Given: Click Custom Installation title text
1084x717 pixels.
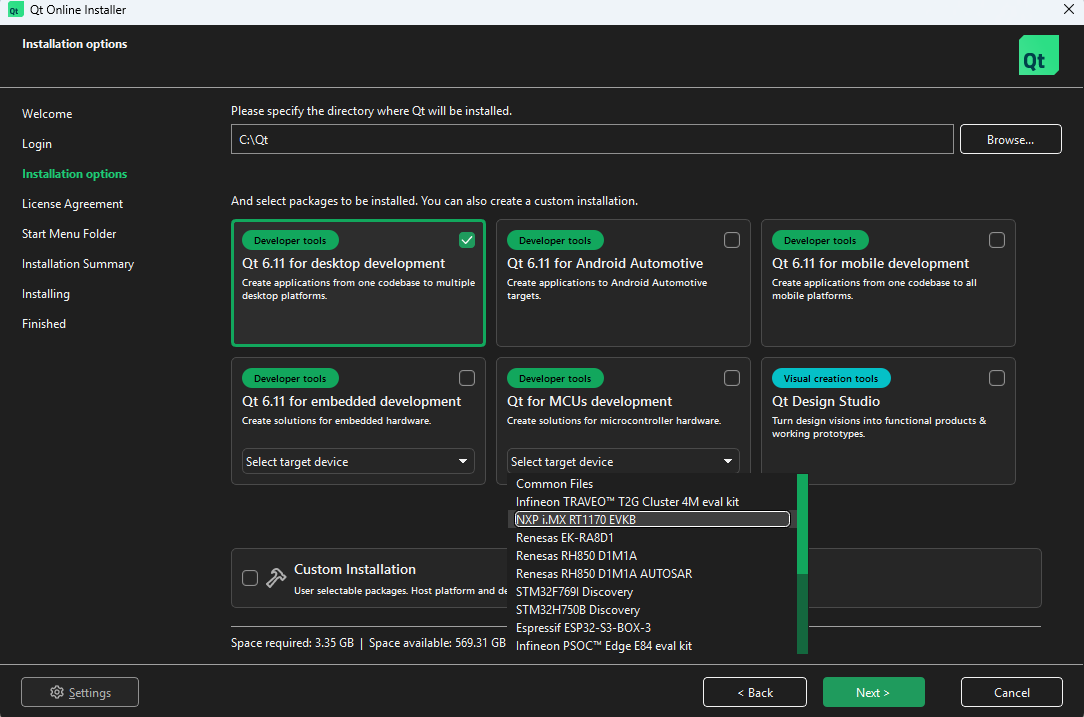Looking at the screenshot, I should (x=355, y=569).
